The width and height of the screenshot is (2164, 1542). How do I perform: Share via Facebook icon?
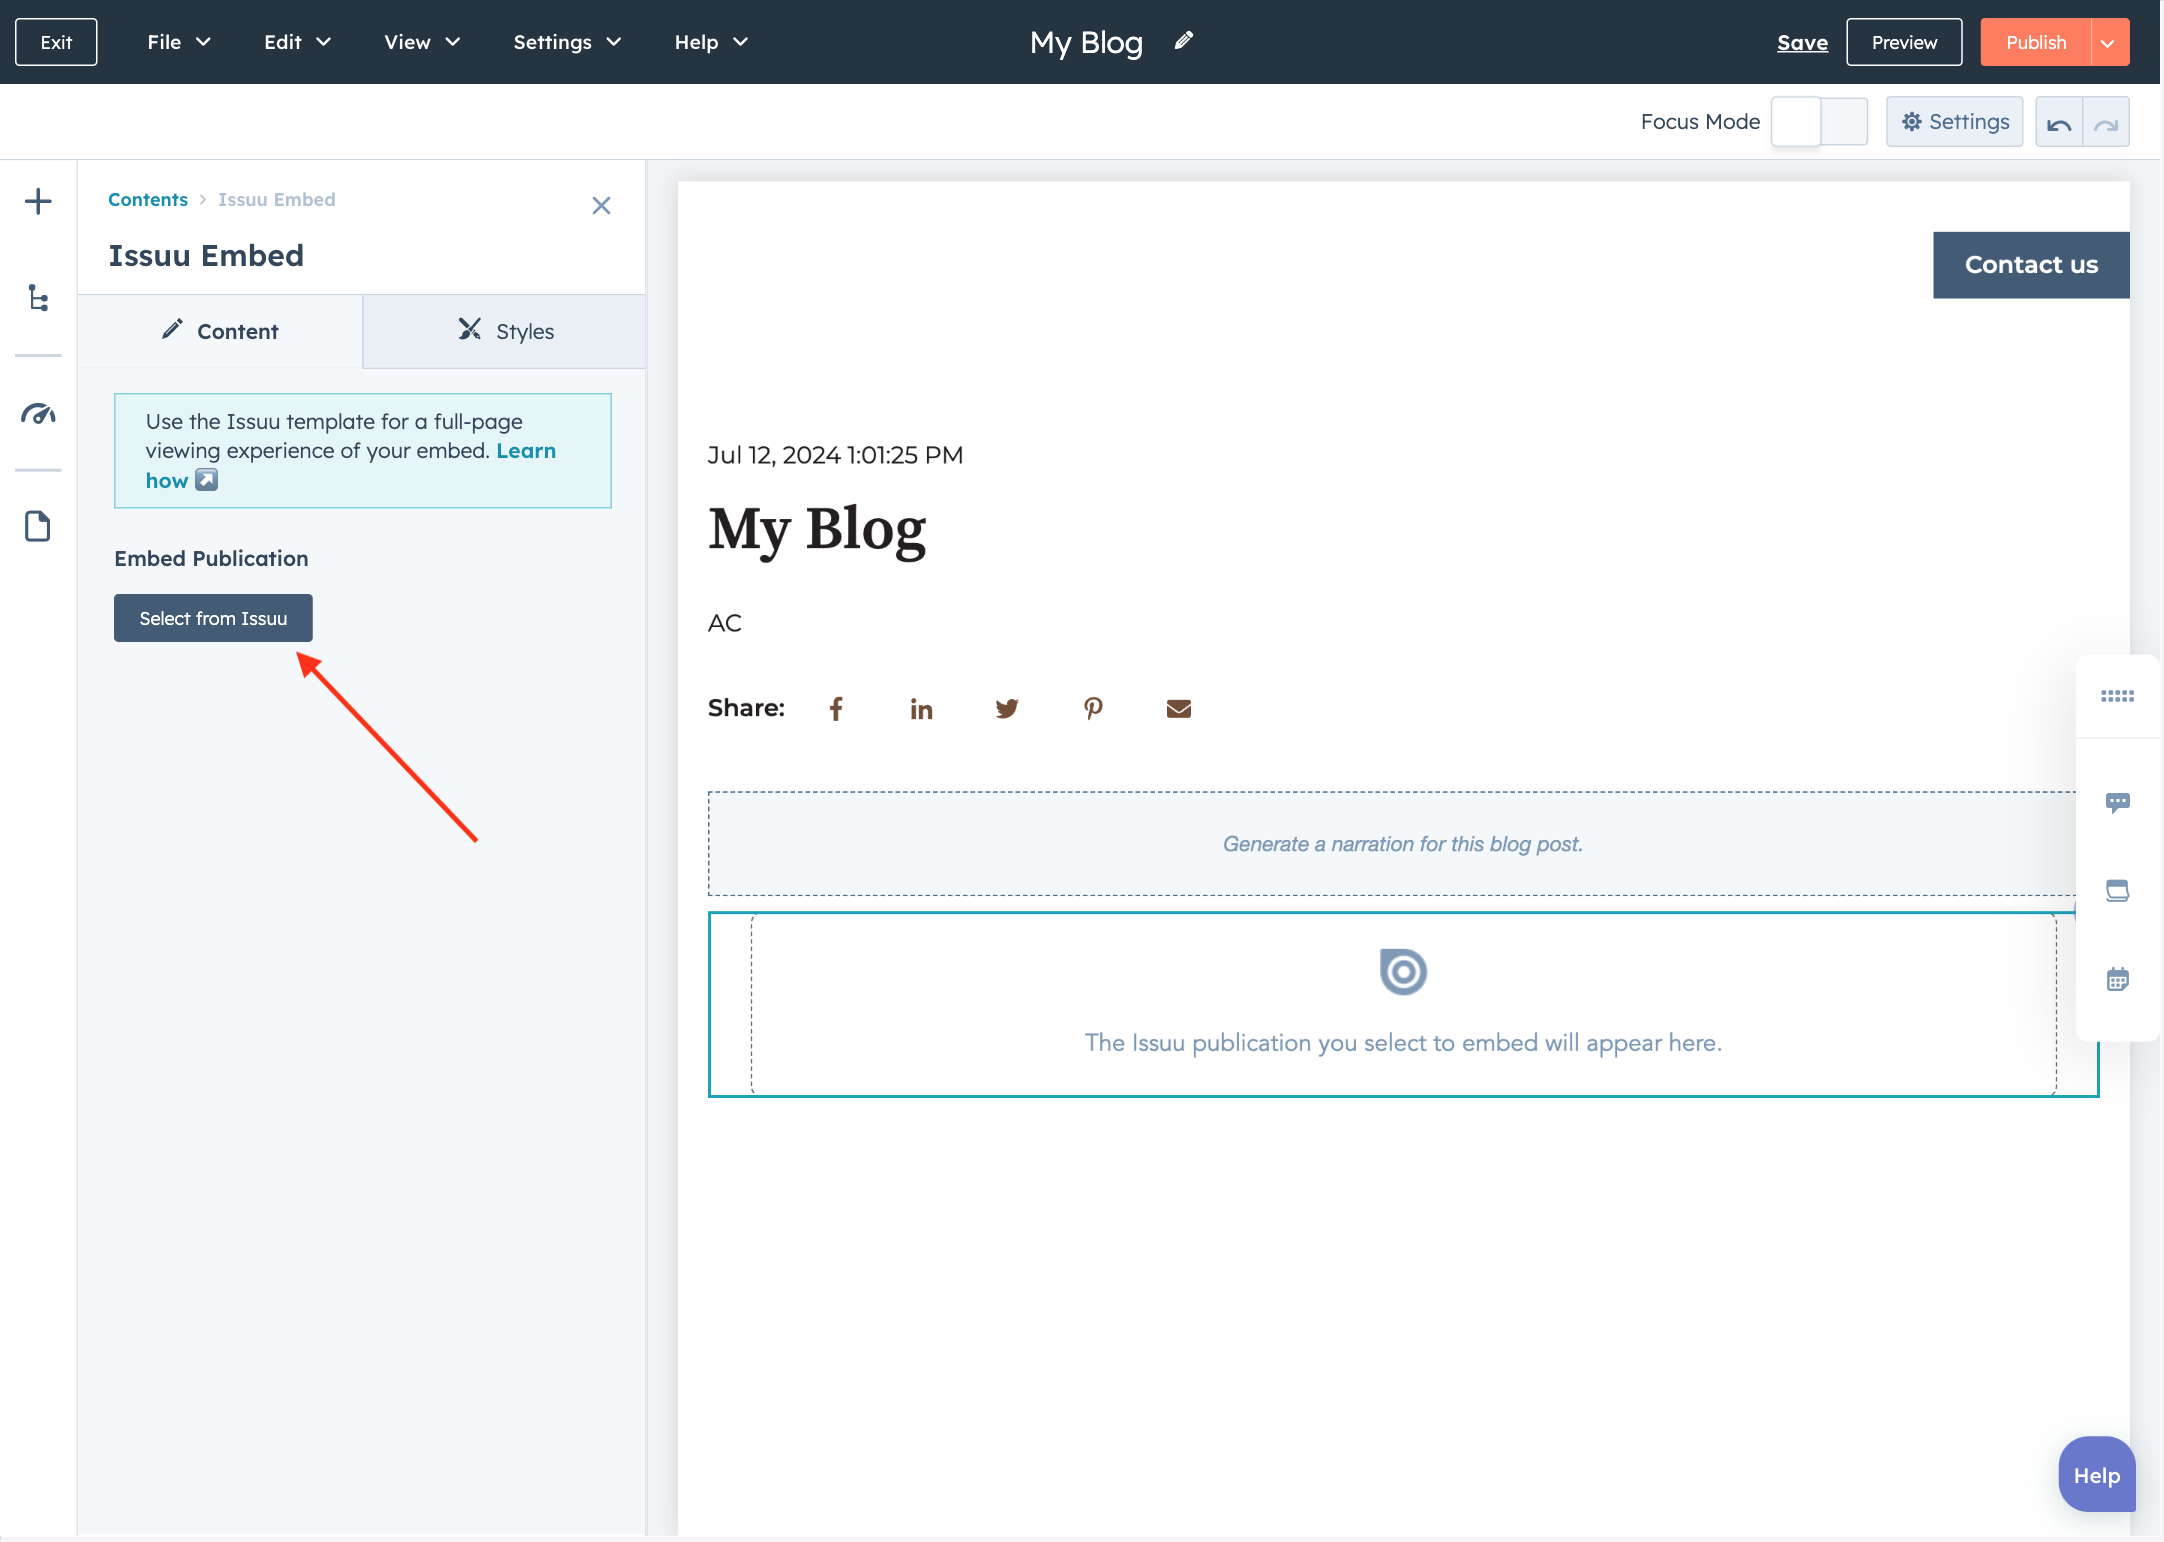coord(836,709)
